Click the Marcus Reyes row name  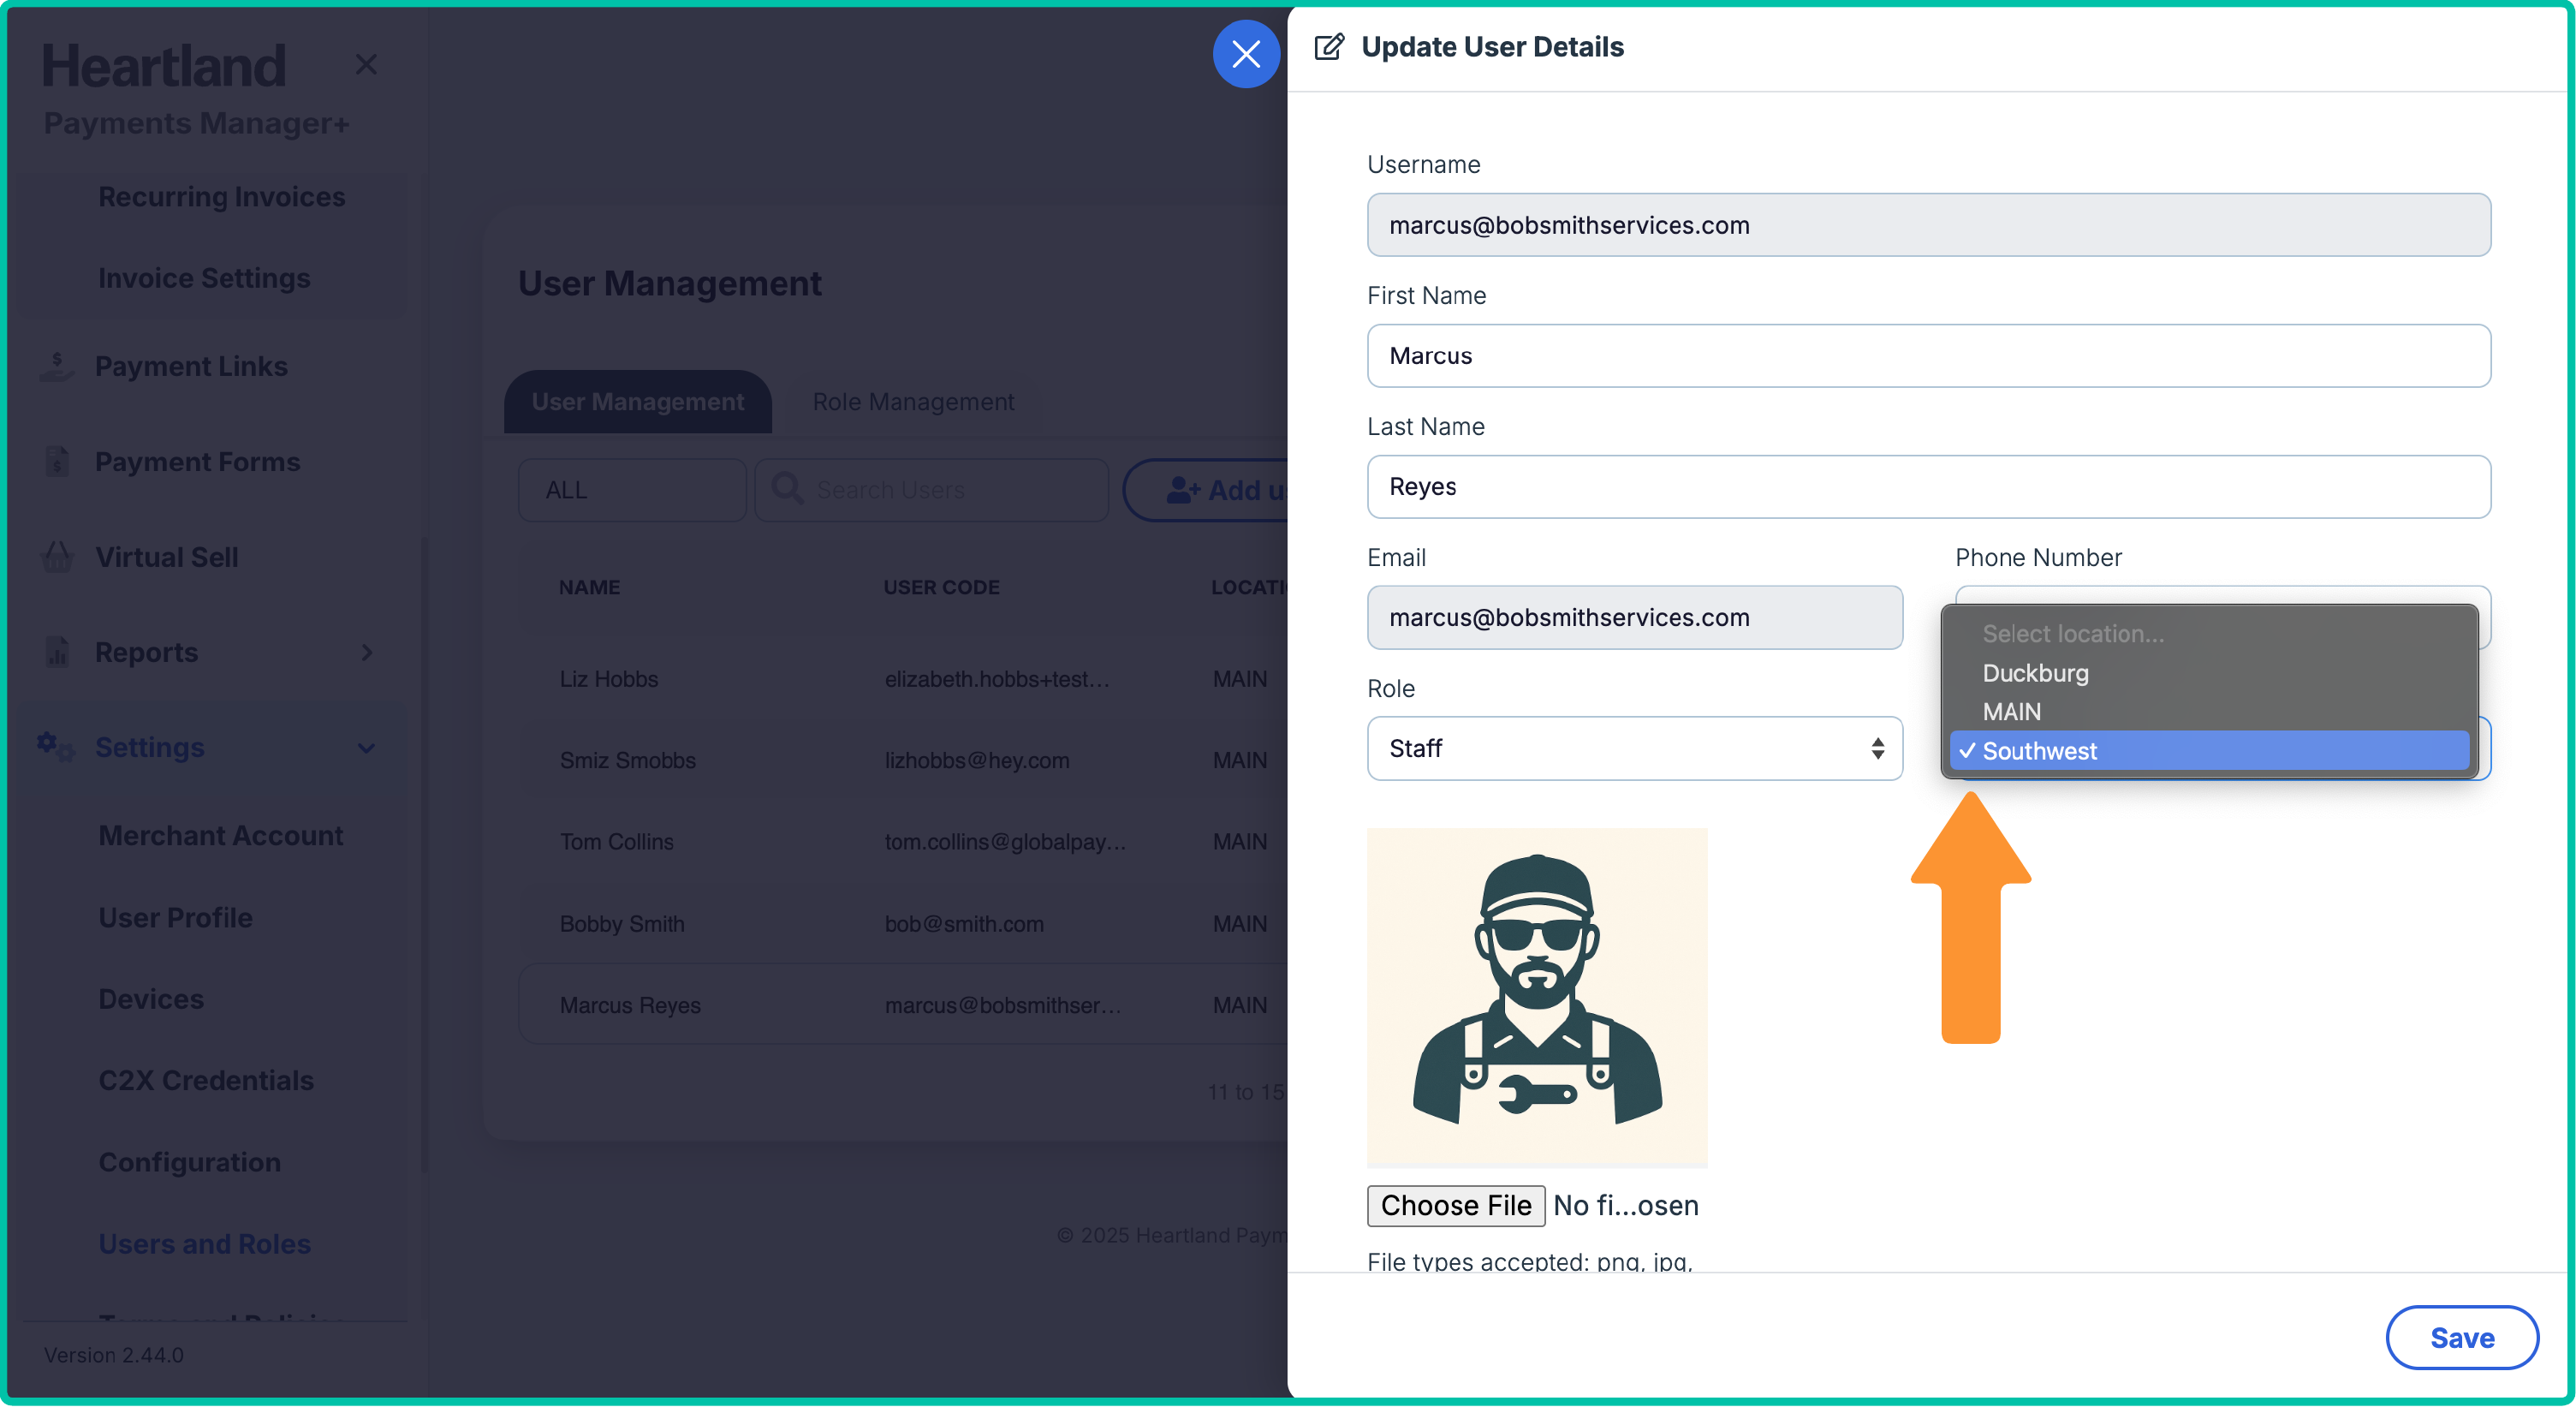pyautogui.click(x=630, y=1005)
